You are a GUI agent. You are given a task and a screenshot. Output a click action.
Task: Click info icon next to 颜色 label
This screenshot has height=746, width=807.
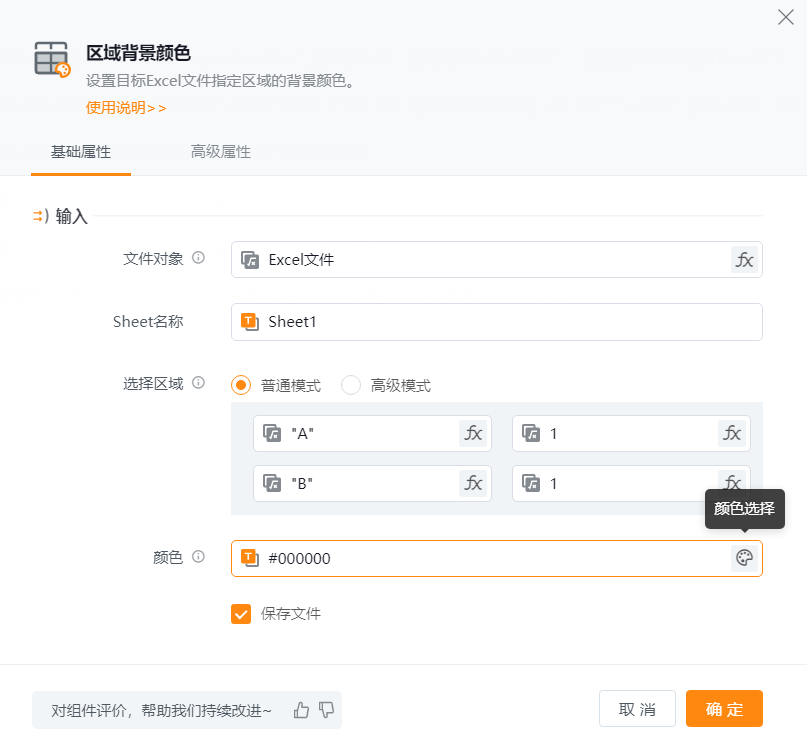pyautogui.click(x=198, y=557)
